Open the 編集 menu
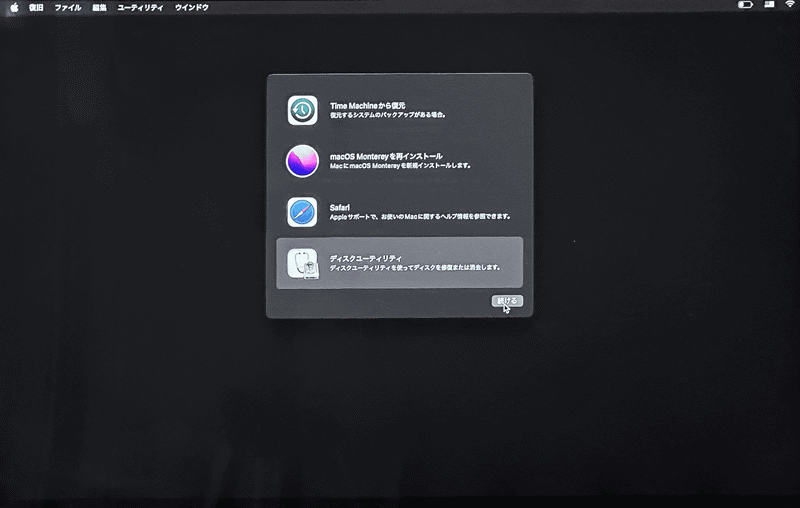Image resolution: width=800 pixels, height=508 pixels. pyautogui.click(x=99, y=8)
